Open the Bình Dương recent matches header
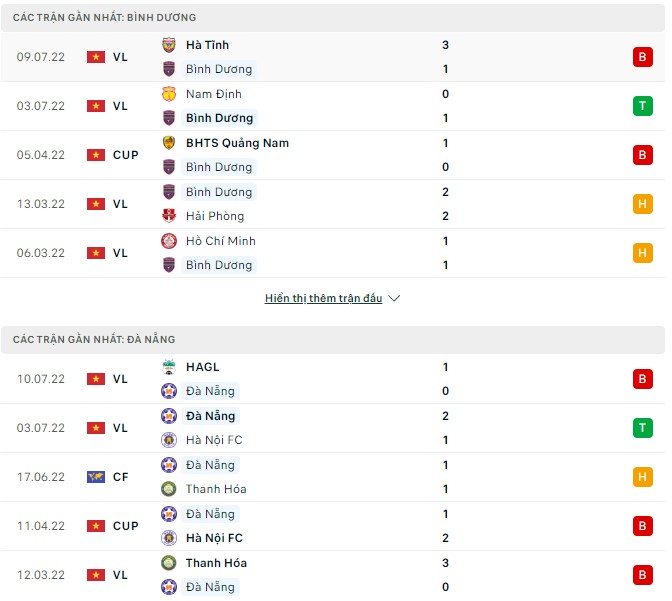This screenshot has height=601, width=672. click(104, 18)
